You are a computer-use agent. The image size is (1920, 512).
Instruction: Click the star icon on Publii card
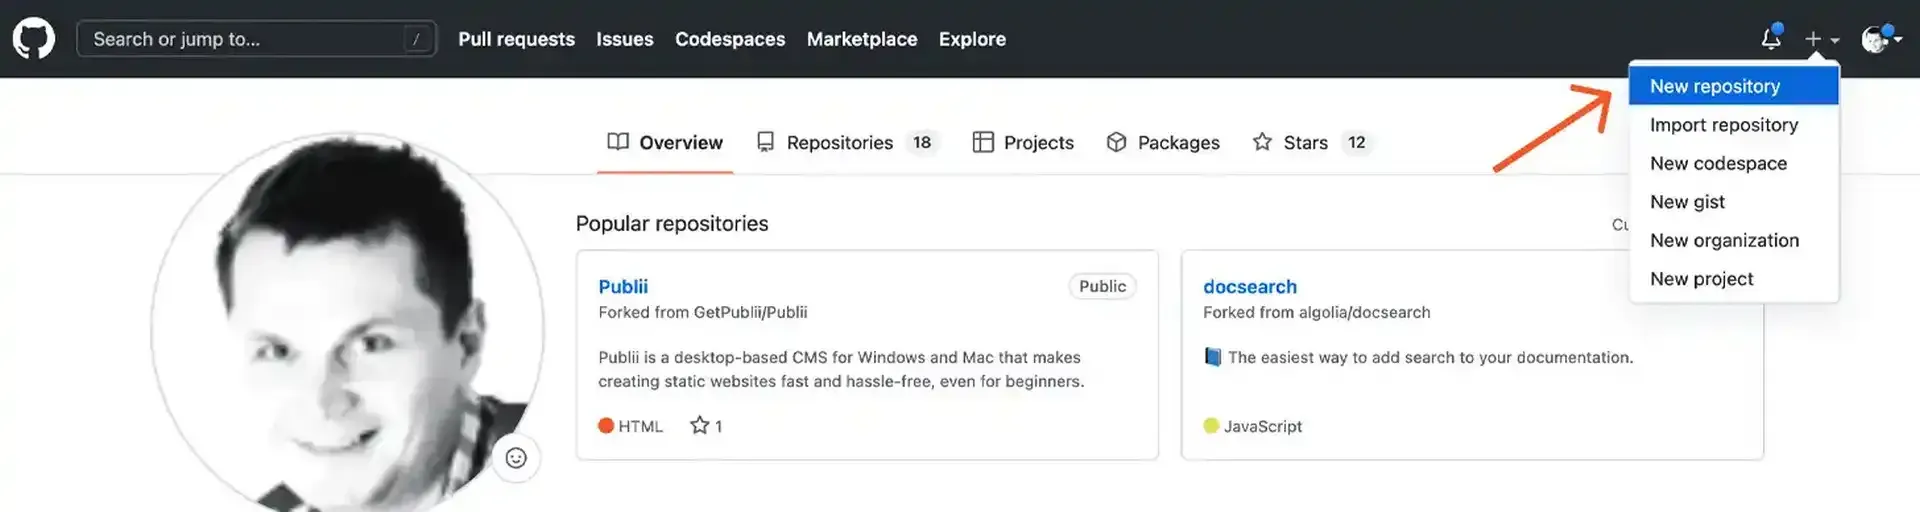click(699, 426)
